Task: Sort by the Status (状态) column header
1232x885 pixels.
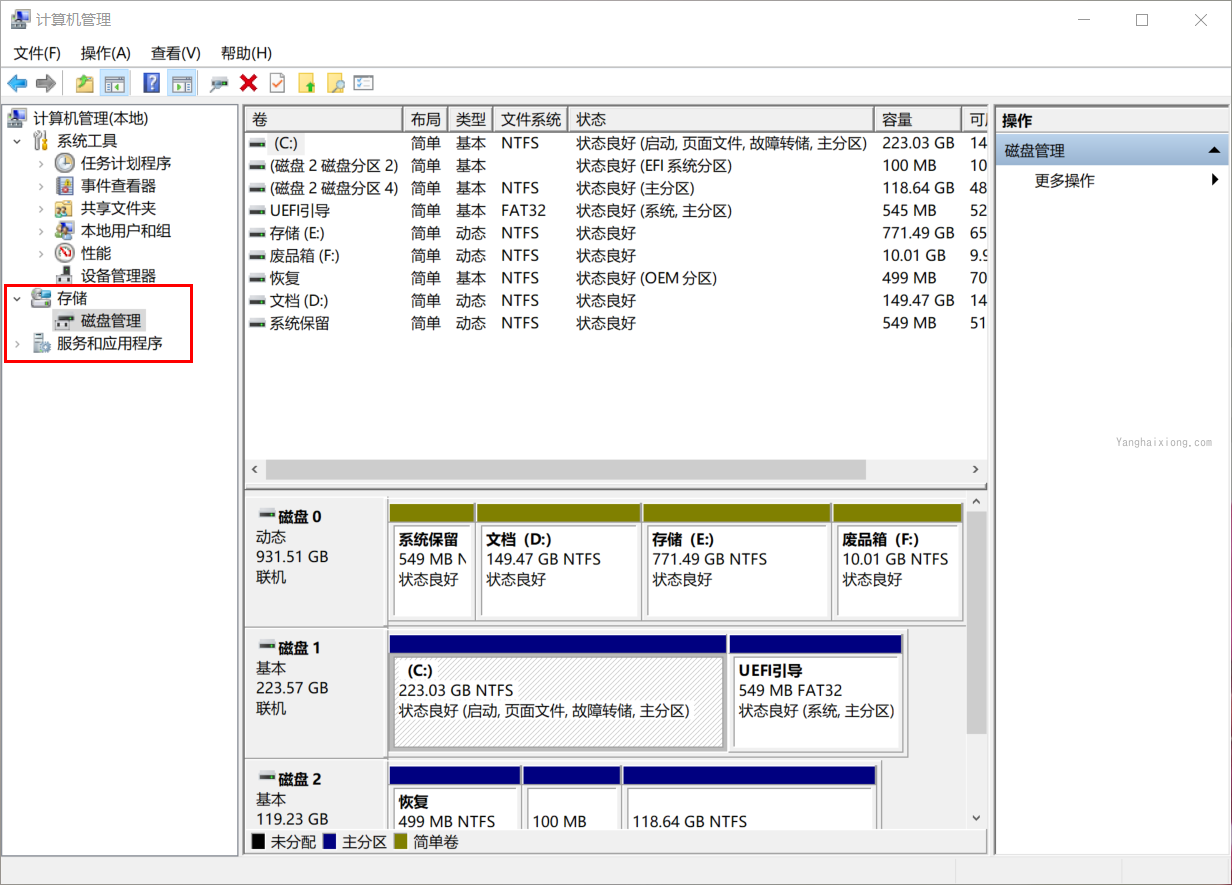Action: (721, 120)
